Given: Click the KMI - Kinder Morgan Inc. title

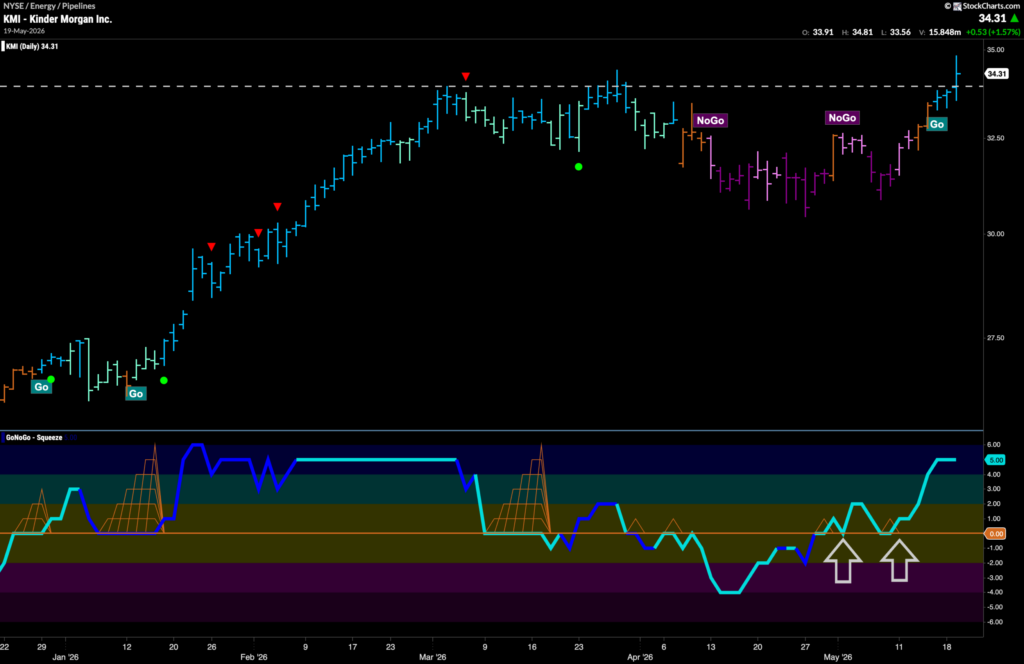Looking at the screenshot, I should (57, 19).
